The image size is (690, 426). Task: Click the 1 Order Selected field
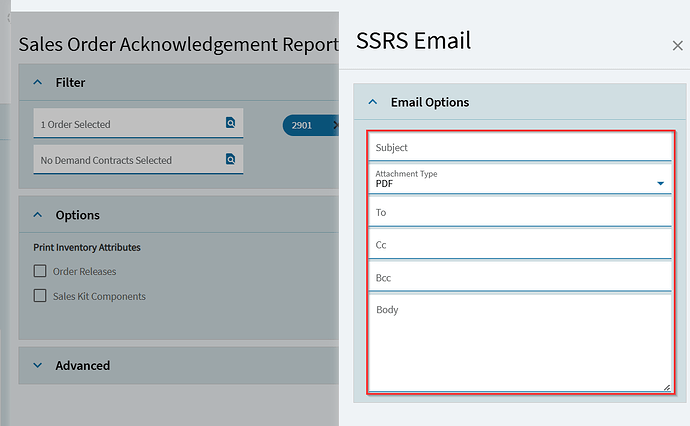138,123
